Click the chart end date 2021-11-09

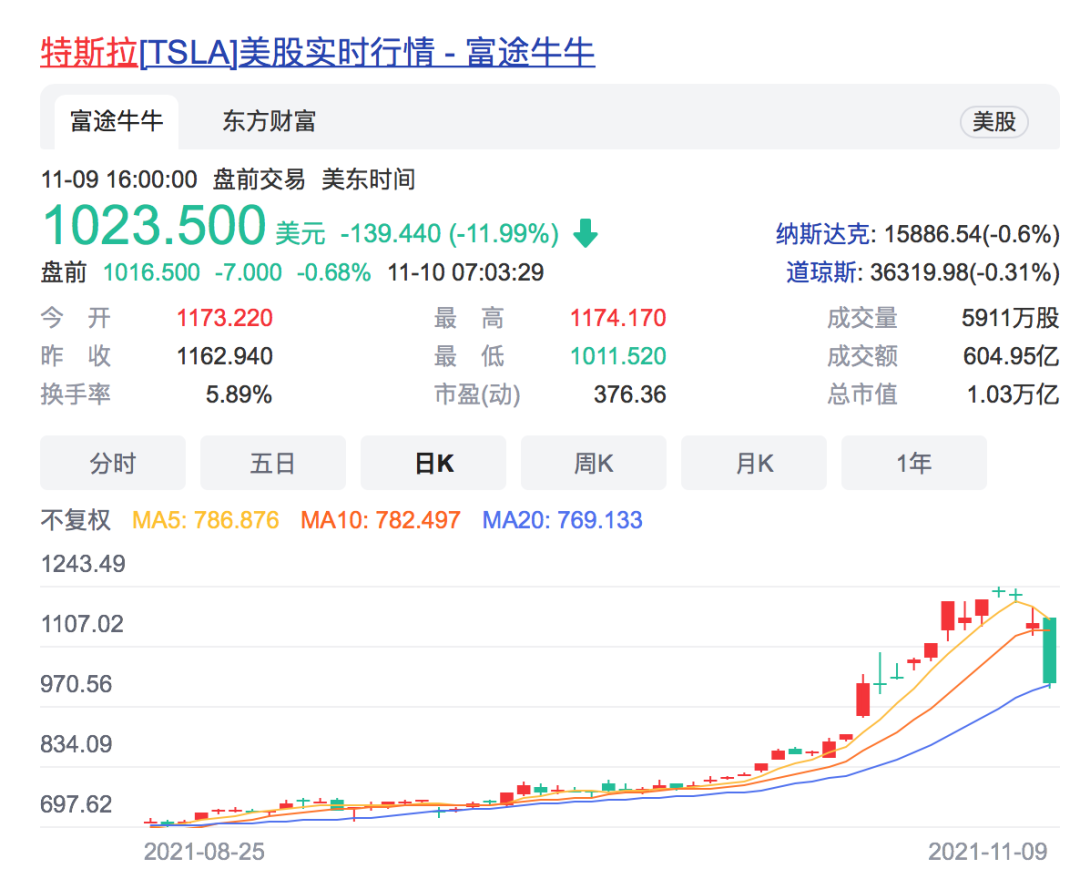click(x=988, y=852)
